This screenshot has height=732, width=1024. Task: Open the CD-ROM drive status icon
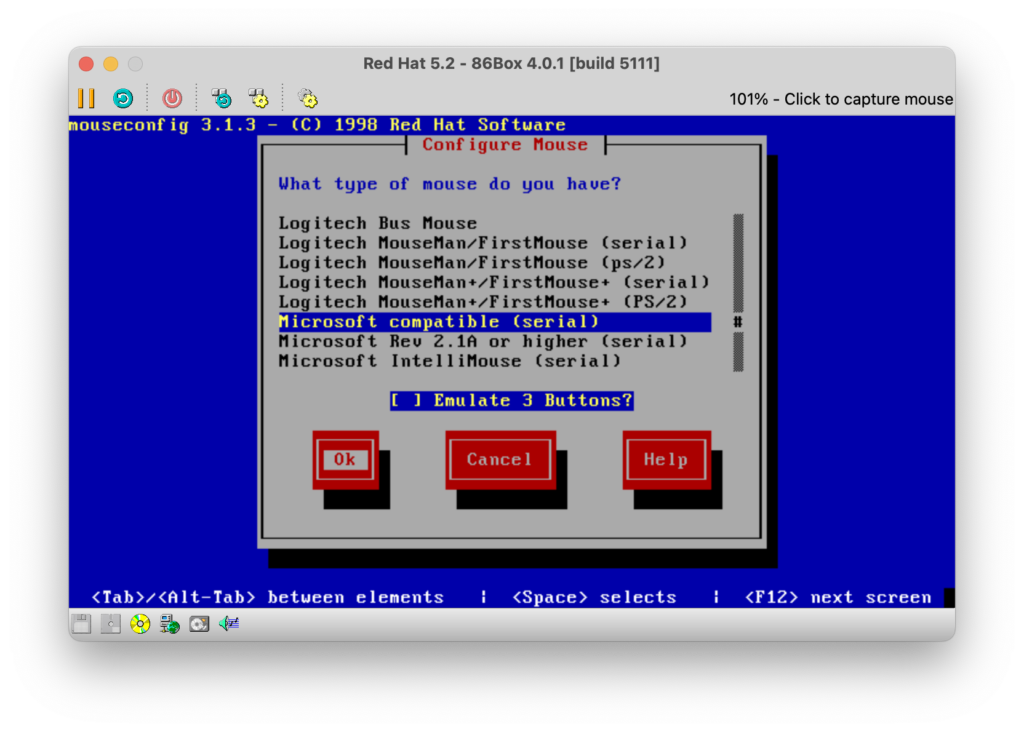pyautogui.click(x=140, y=624)
